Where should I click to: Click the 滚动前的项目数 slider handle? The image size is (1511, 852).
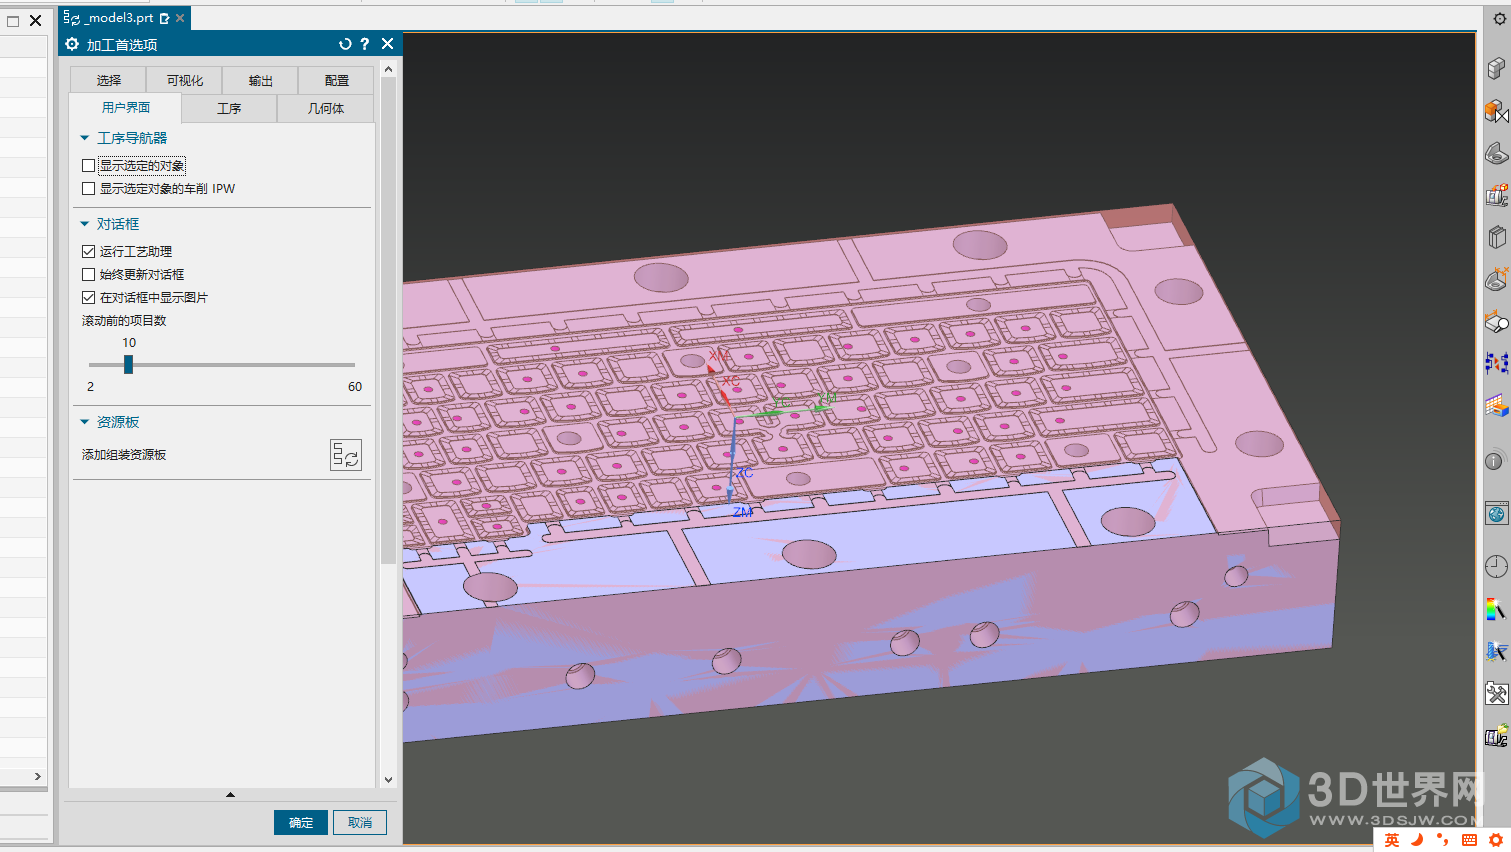pos(128,365)
